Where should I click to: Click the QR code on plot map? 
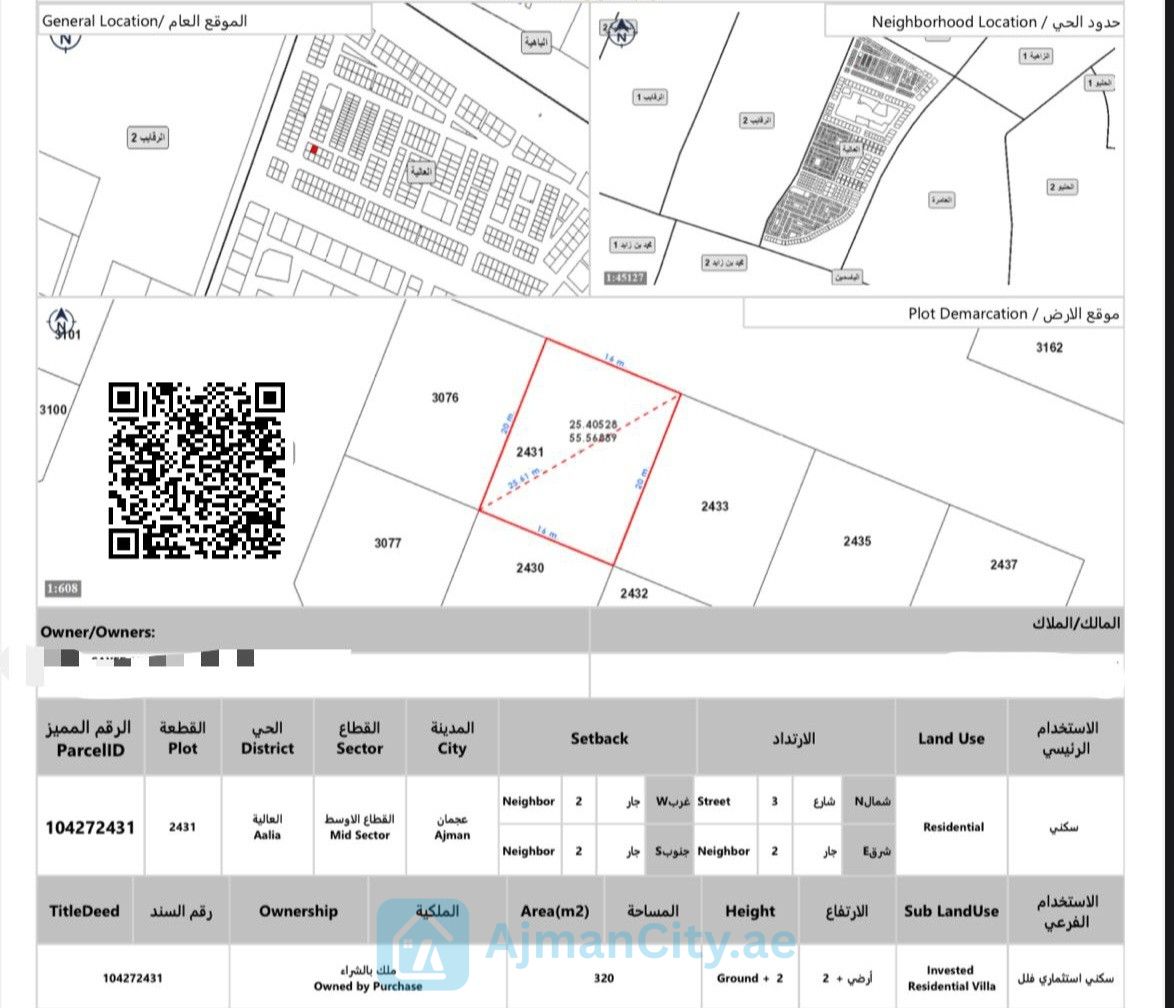(196, 470)
